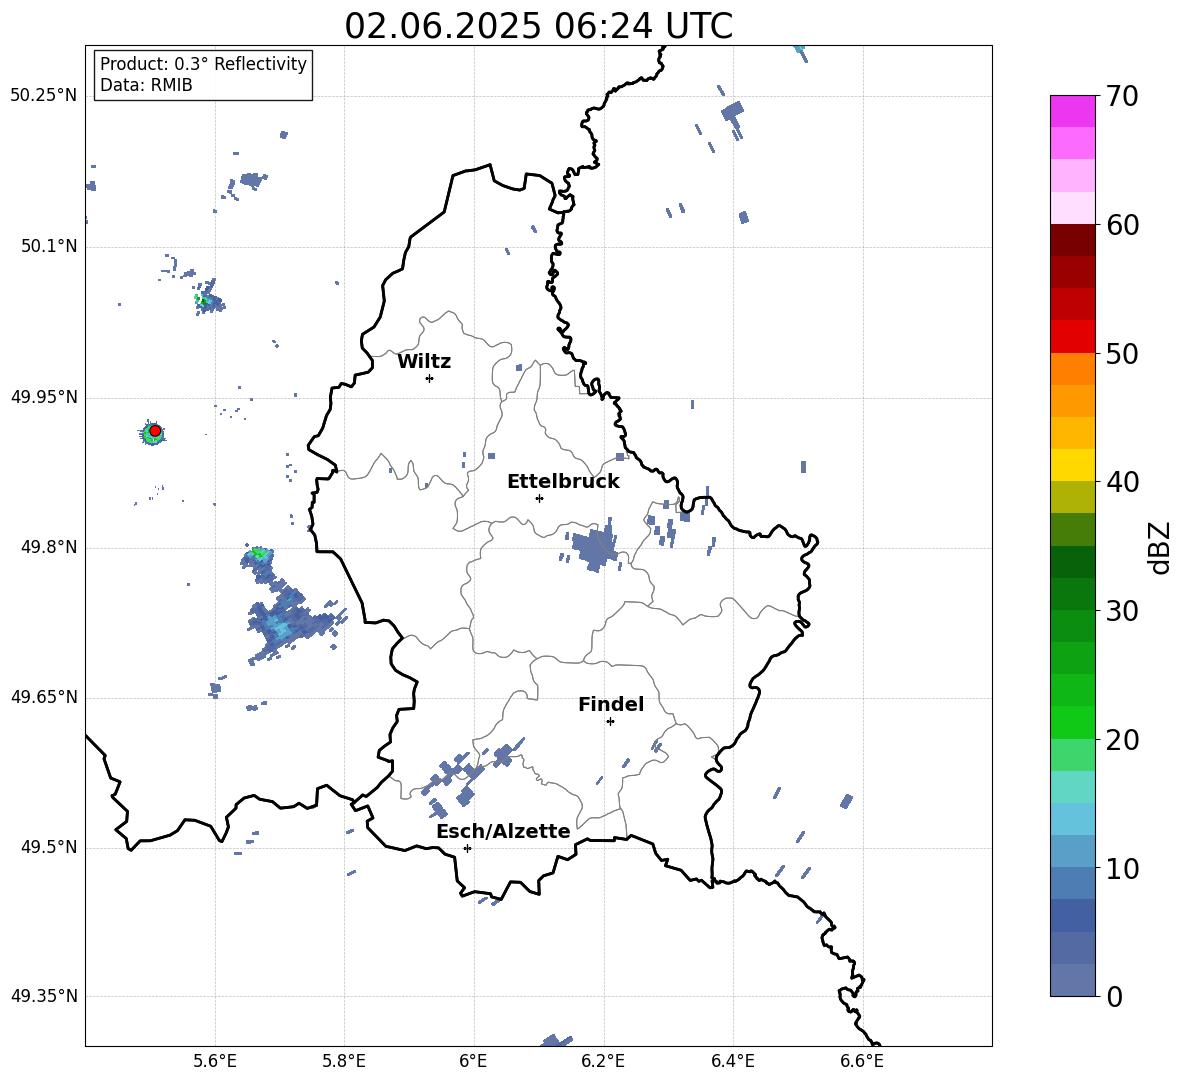Click the 49.35°N latitude label

[44, 996]
